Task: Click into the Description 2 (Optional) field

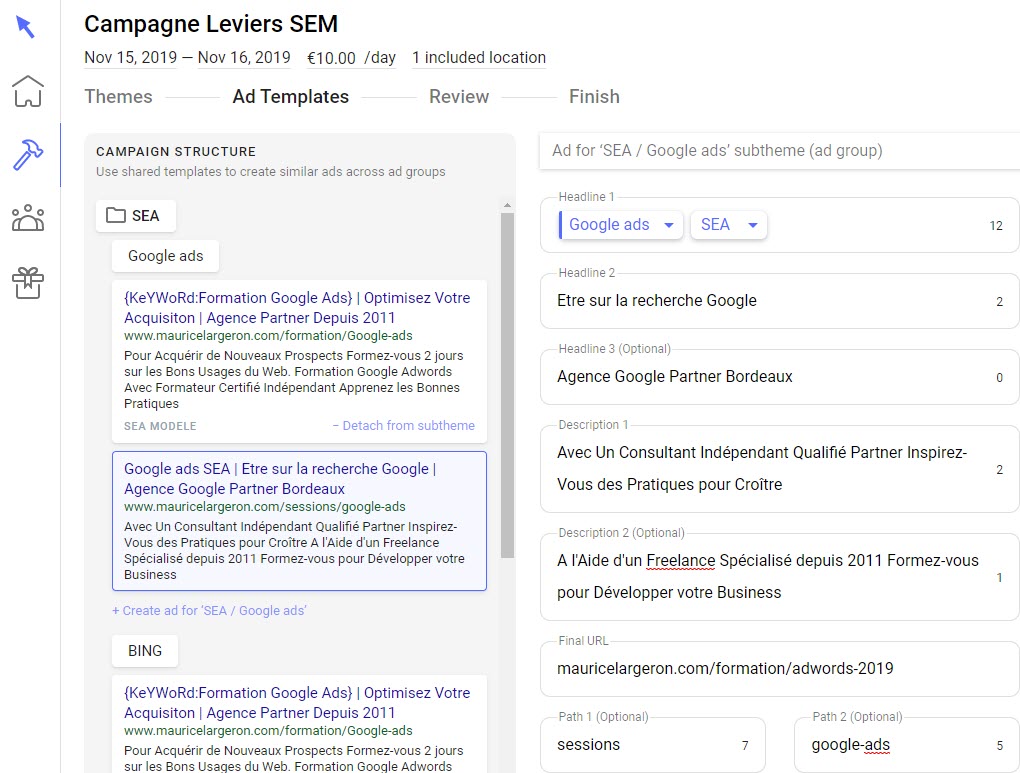Action: [779, 576]
